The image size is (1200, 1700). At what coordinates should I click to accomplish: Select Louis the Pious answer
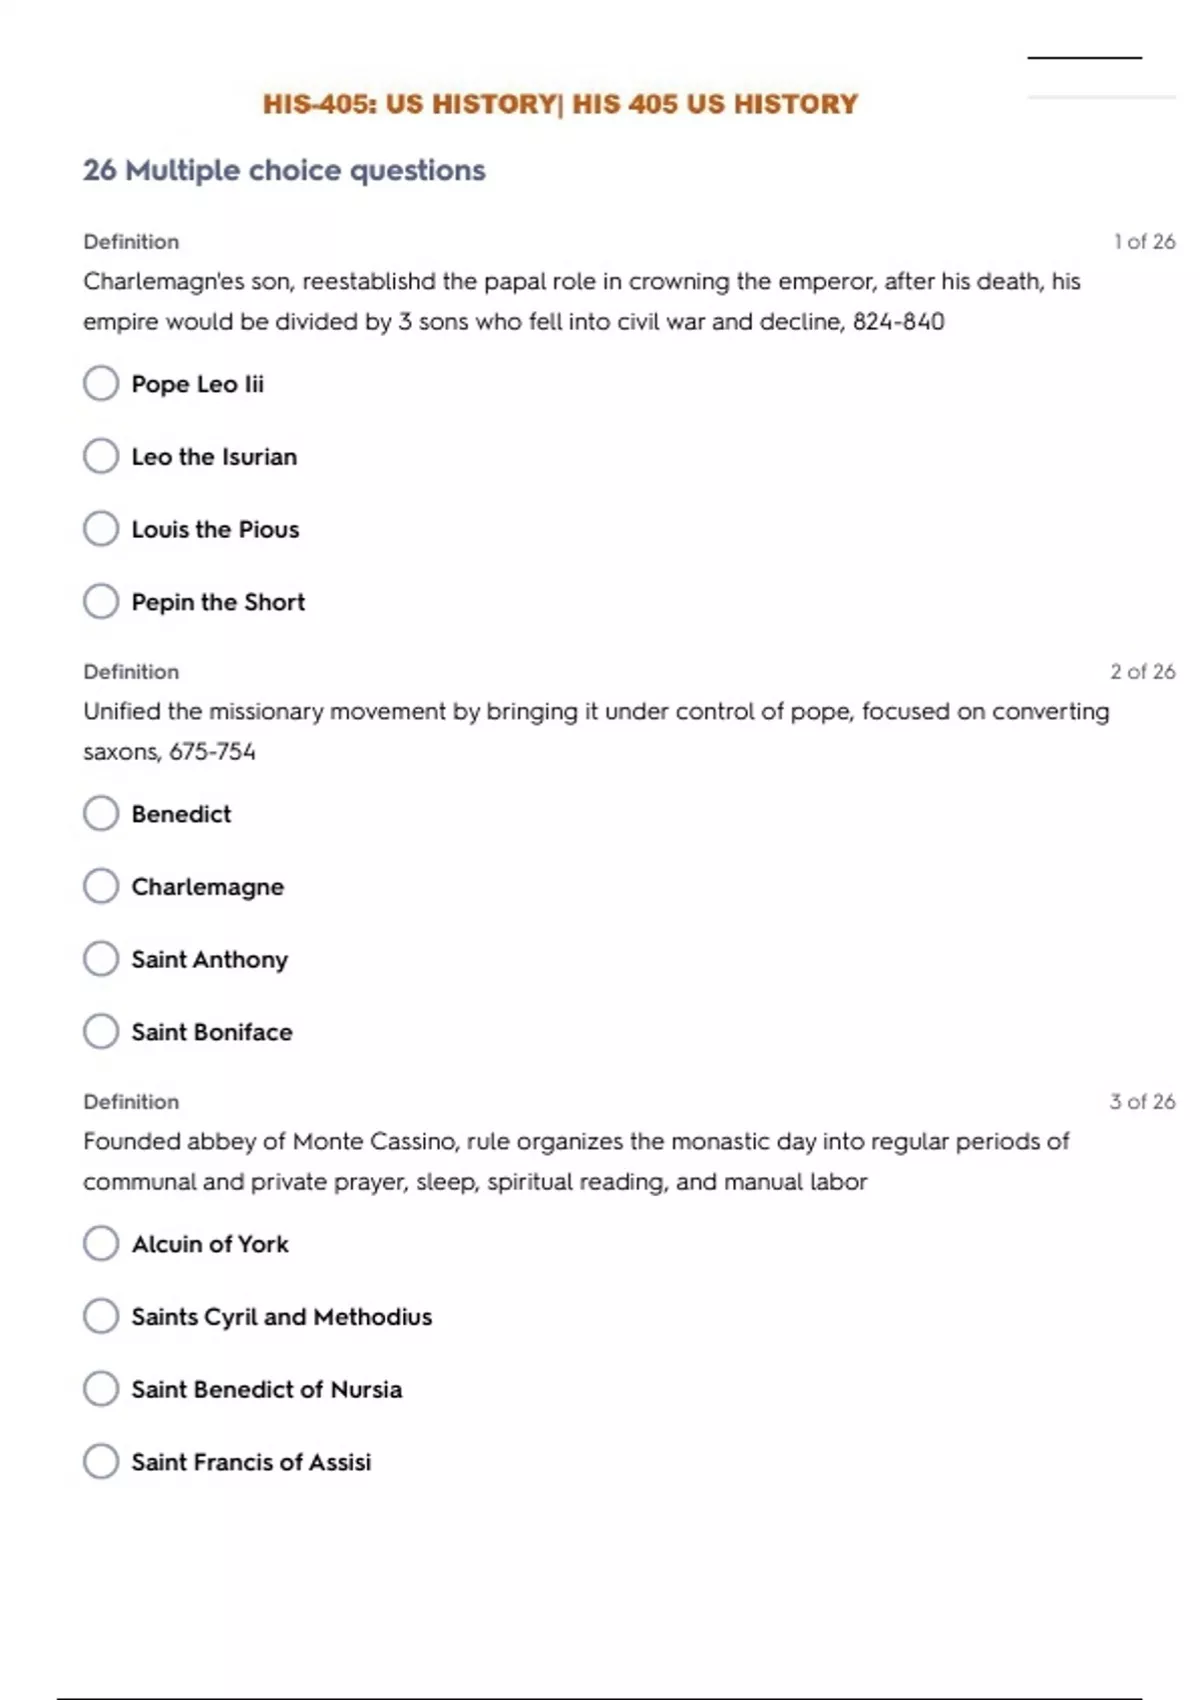[x=101, y=529]
